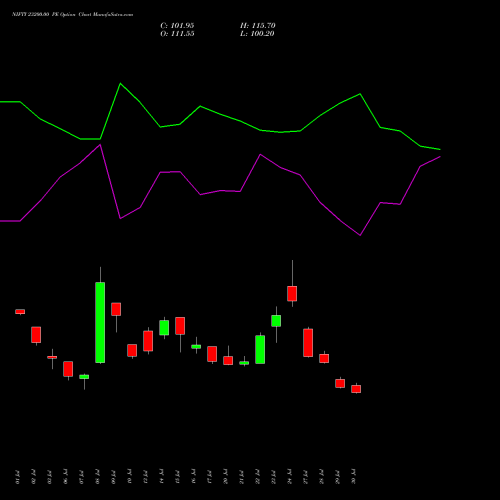Select the tall green candle on 08 Jul
The width and height of the screenshot is (500, 500).
tap(100, 322)
